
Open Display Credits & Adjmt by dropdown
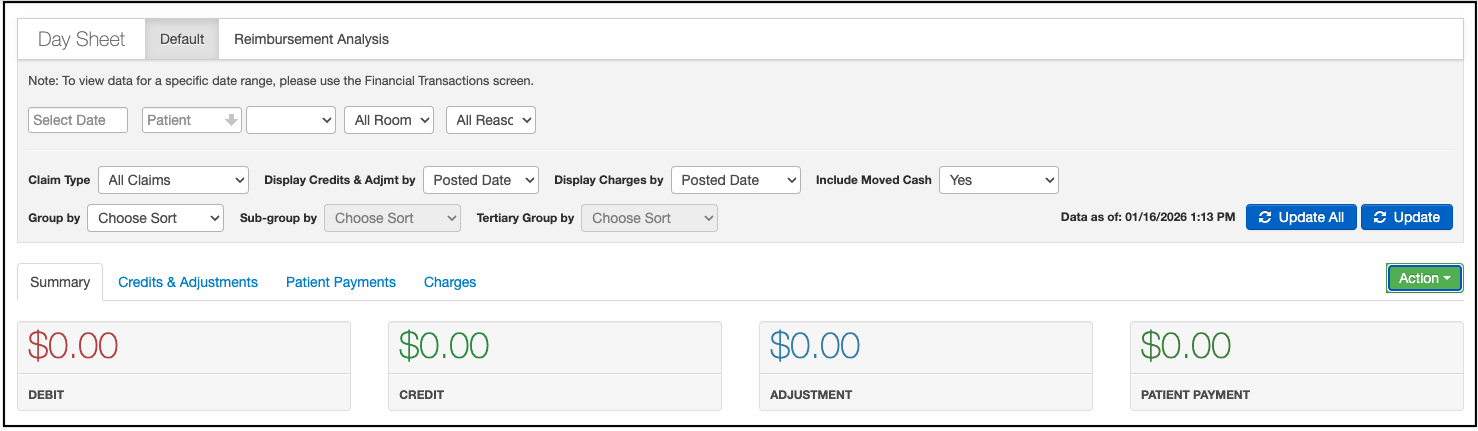[481, 180]
